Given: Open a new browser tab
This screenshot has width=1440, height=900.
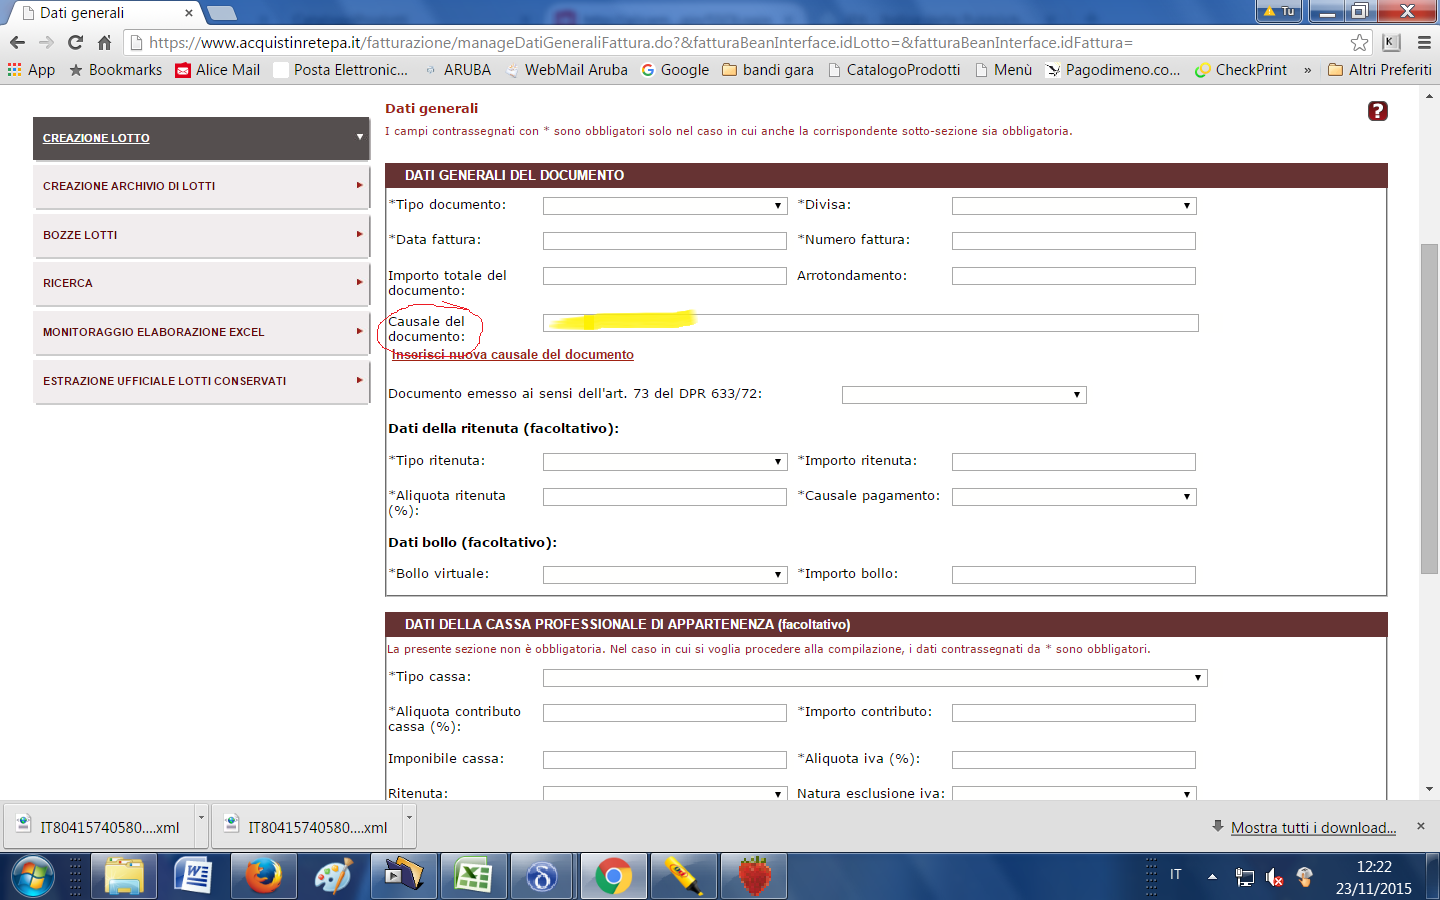Looking at the screenshot, I should click(221, 13).
